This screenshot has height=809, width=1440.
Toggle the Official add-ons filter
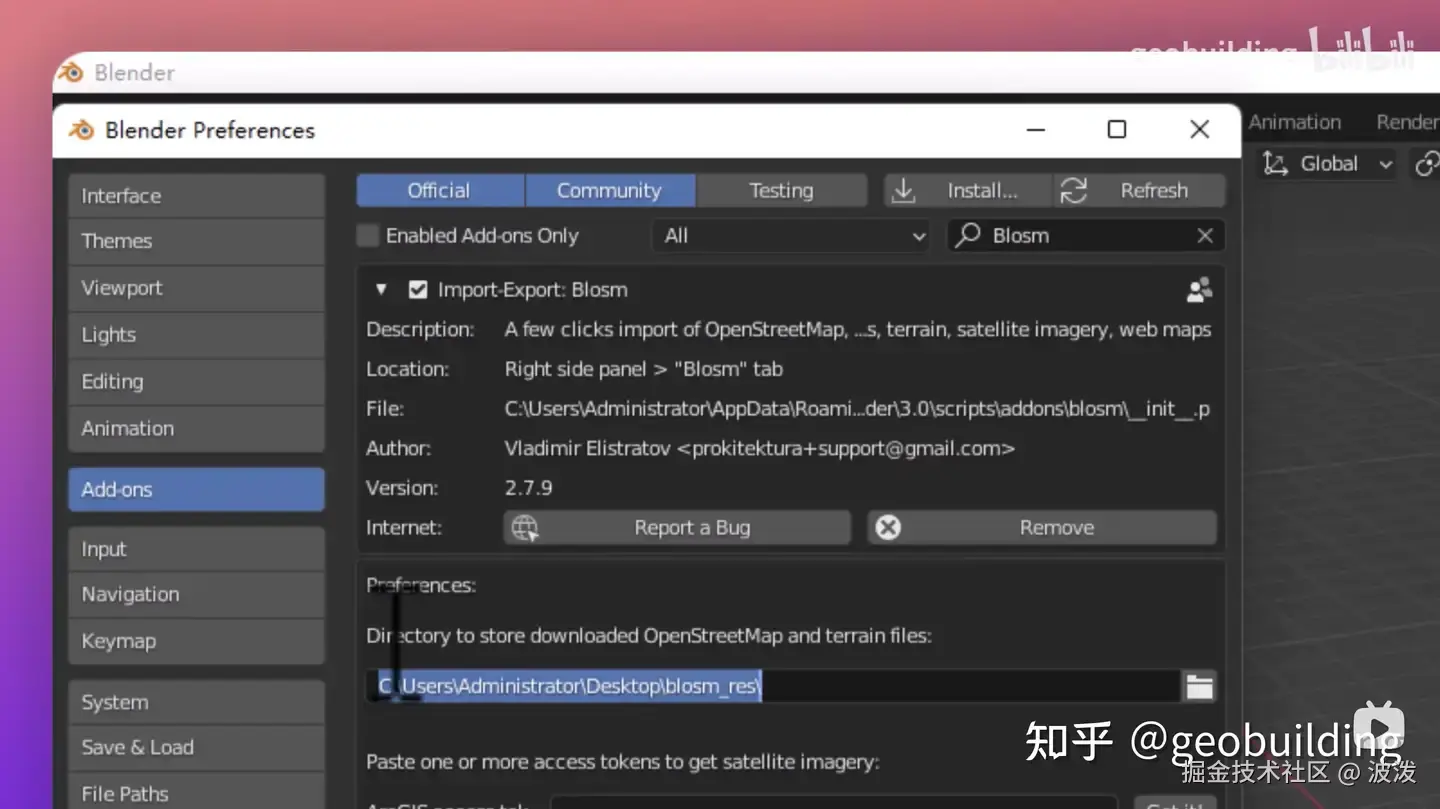point(440,190)
